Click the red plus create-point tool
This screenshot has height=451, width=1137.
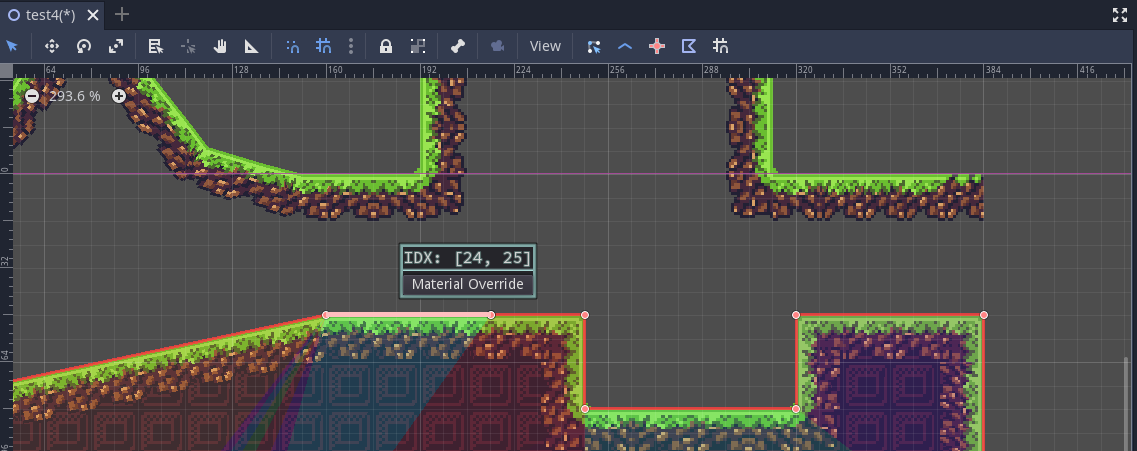[657, 46]
